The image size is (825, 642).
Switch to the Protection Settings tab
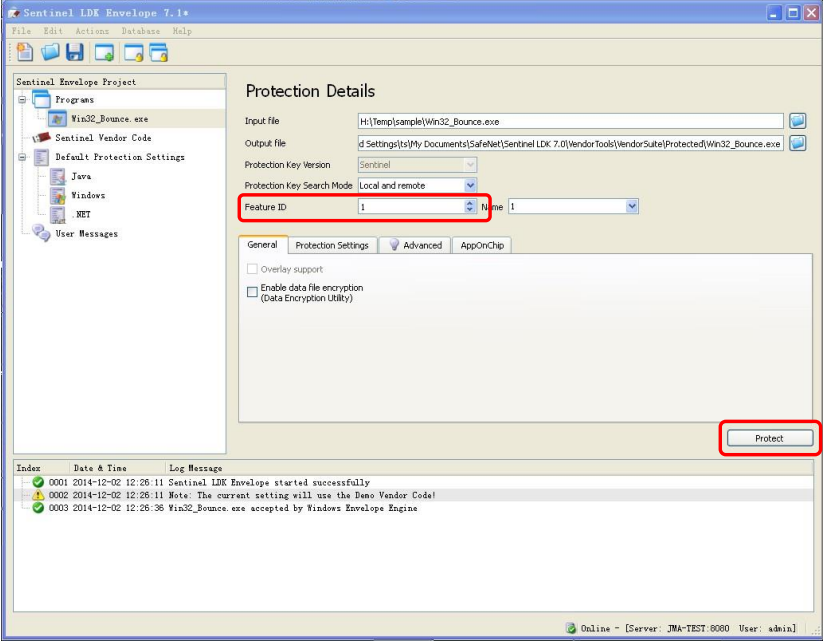click(x=332, y=245)
